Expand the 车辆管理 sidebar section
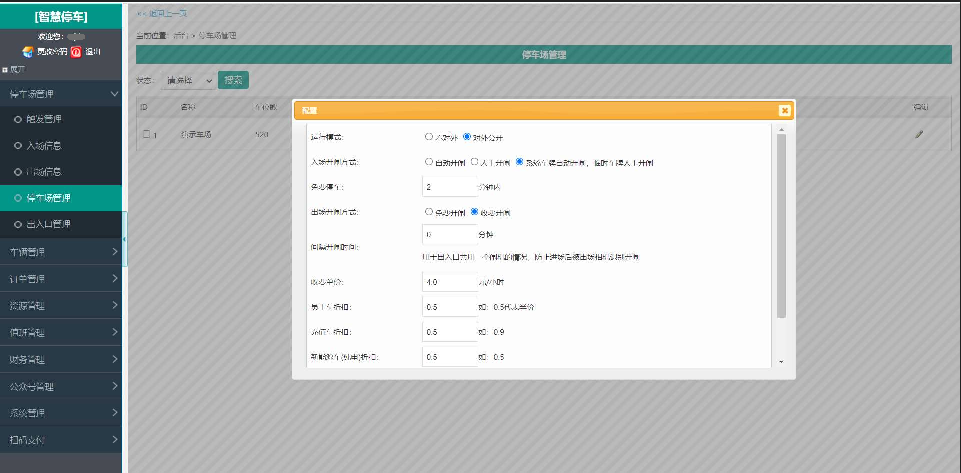 coord(61,252)
